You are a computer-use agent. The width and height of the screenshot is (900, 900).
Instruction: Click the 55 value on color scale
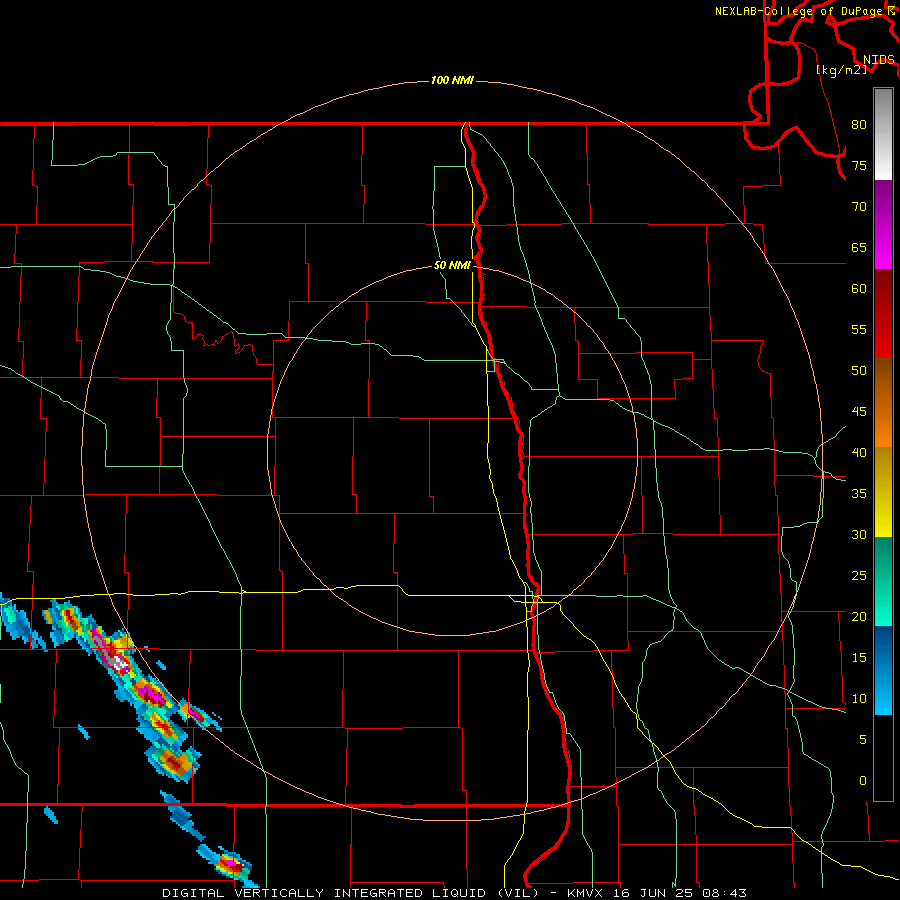859,329
